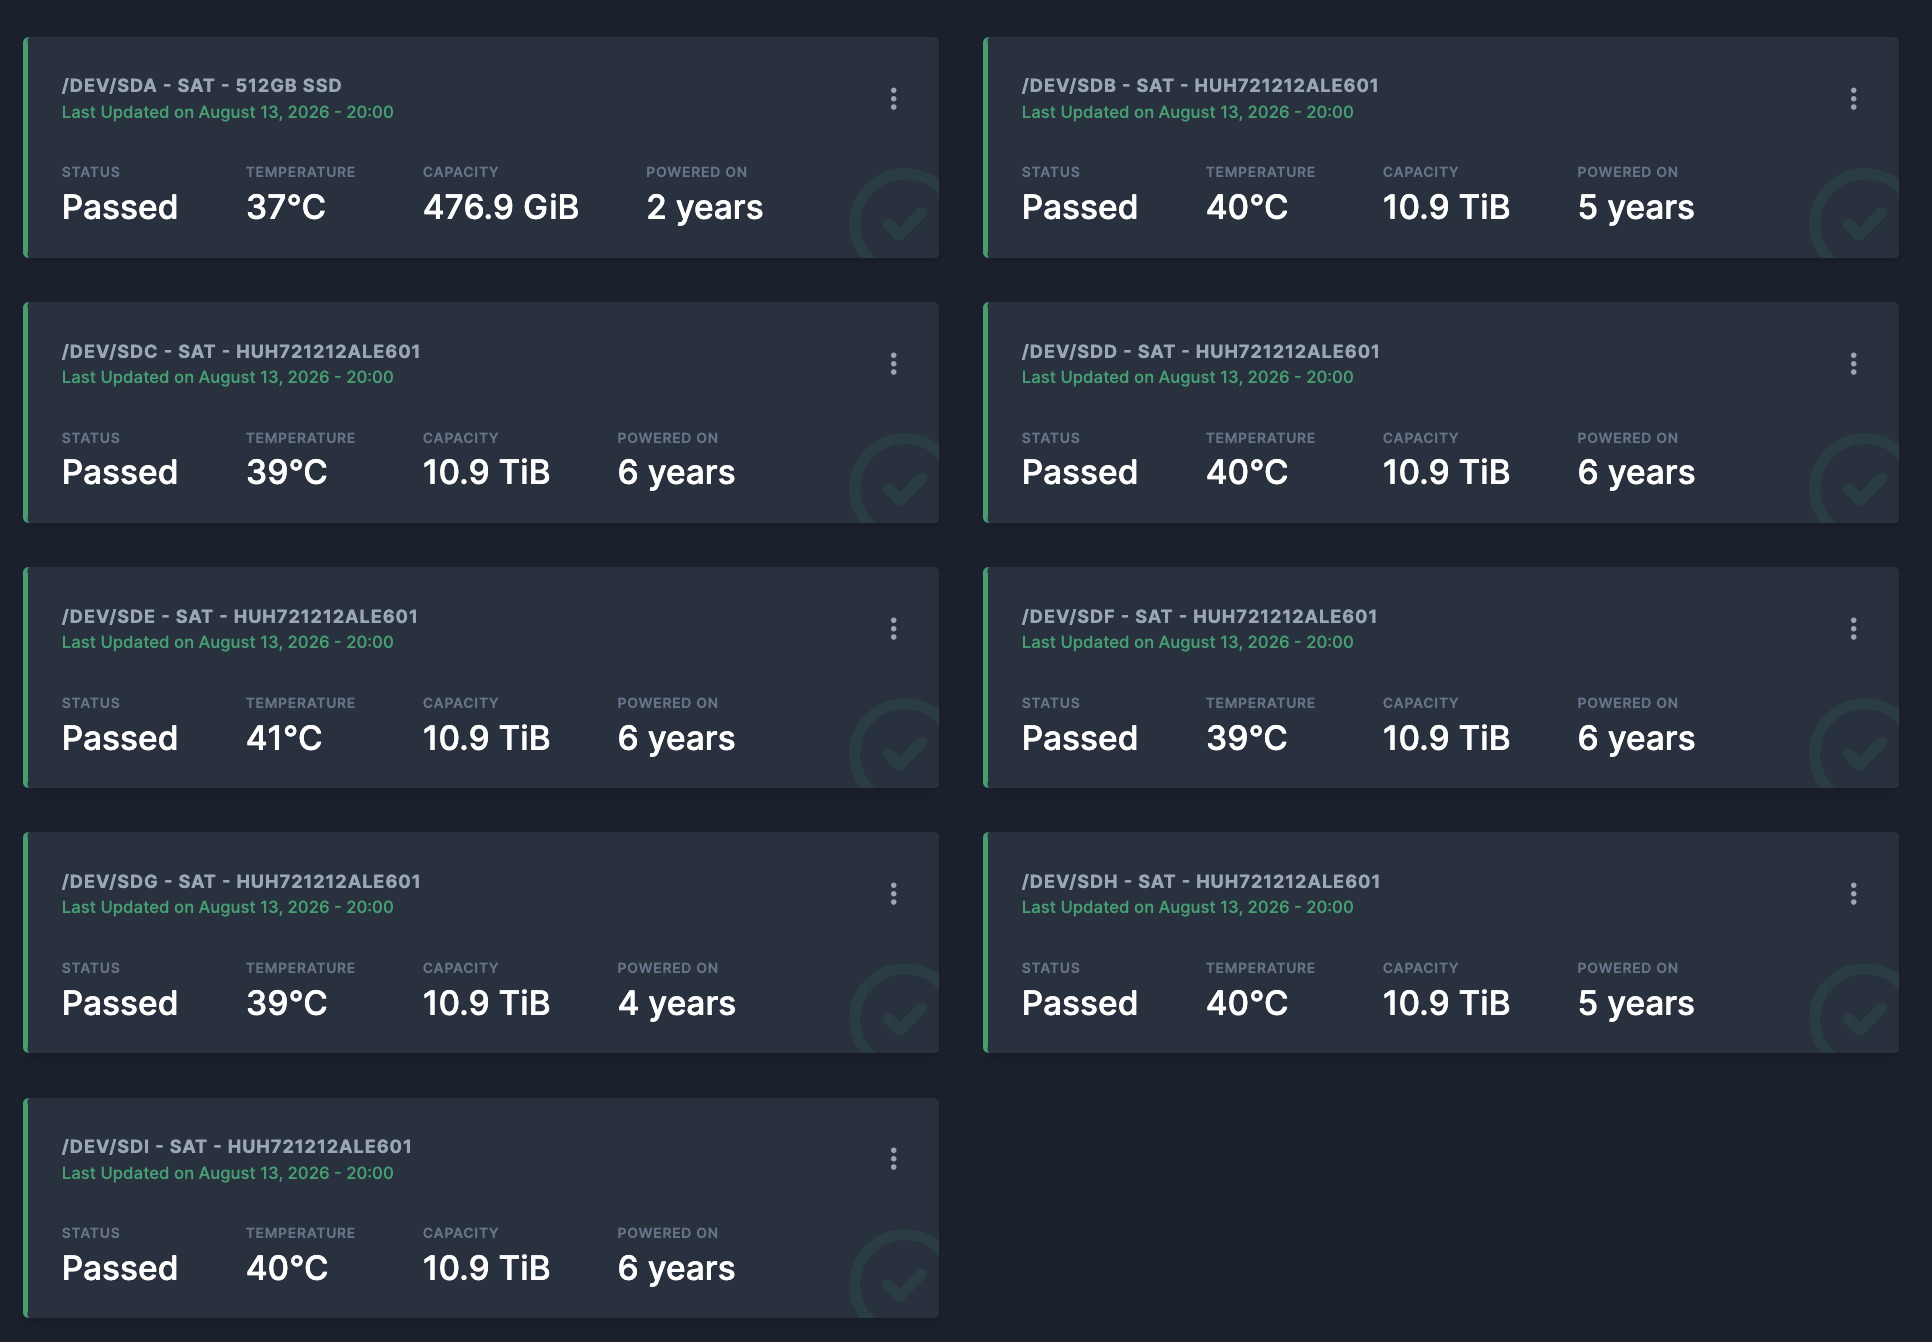Open the three-dot menu for /dev/sdc

tap(893, 364)
